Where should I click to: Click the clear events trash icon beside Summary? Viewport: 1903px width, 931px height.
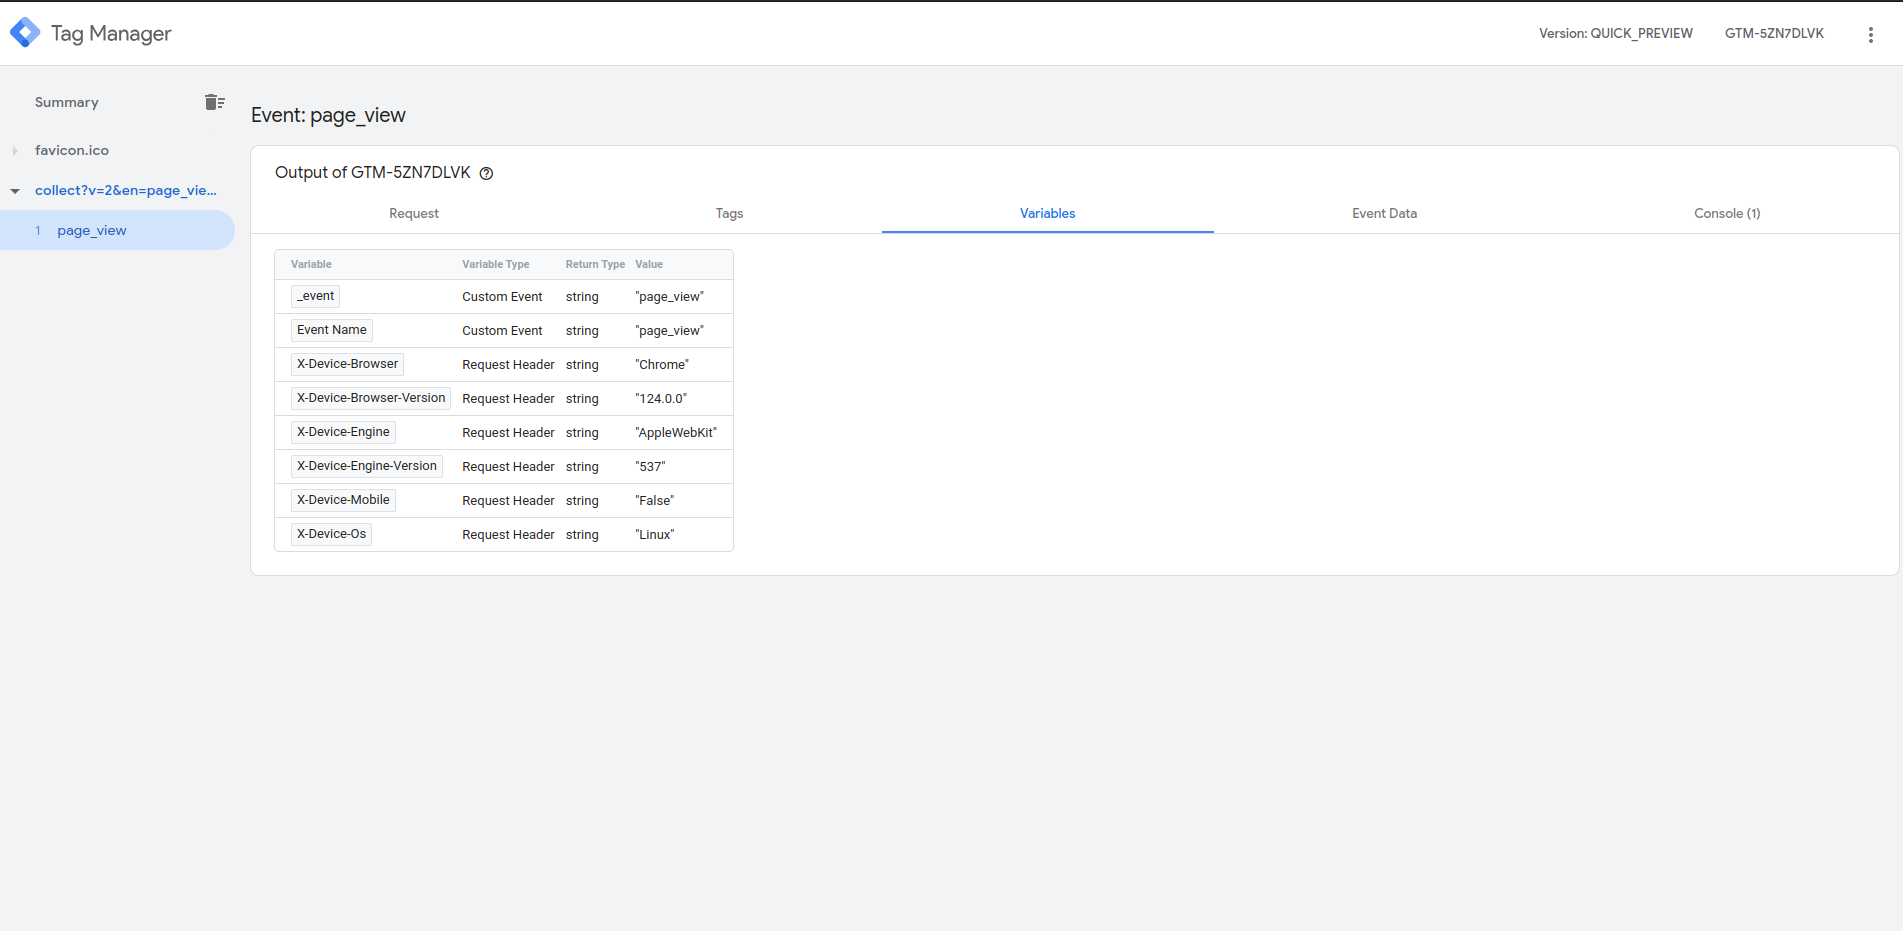(215, 101)
